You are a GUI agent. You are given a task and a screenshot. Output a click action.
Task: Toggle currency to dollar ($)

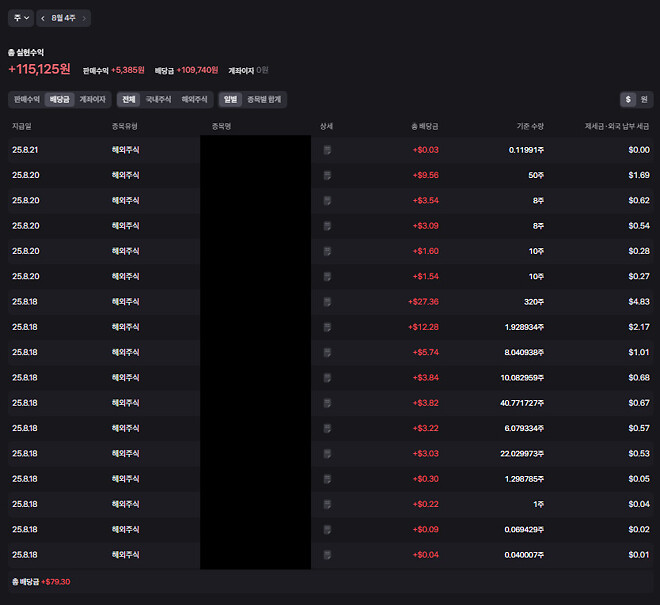(x=628, y=99)
